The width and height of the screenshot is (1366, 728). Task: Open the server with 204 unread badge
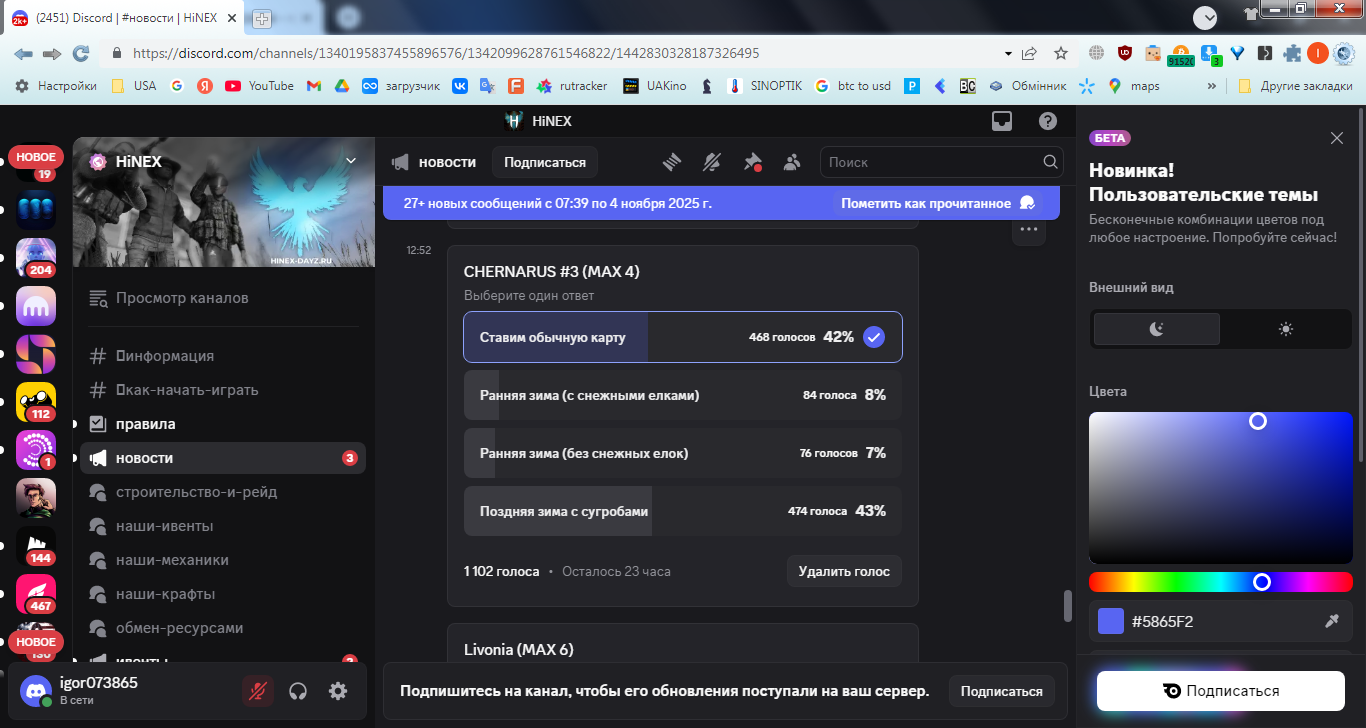36,258
